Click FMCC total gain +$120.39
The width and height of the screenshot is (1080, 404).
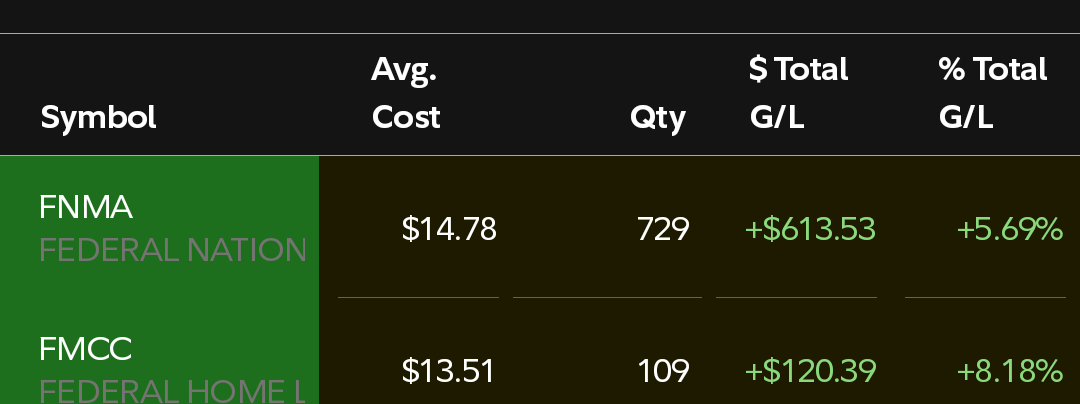(x=811, y=372)
